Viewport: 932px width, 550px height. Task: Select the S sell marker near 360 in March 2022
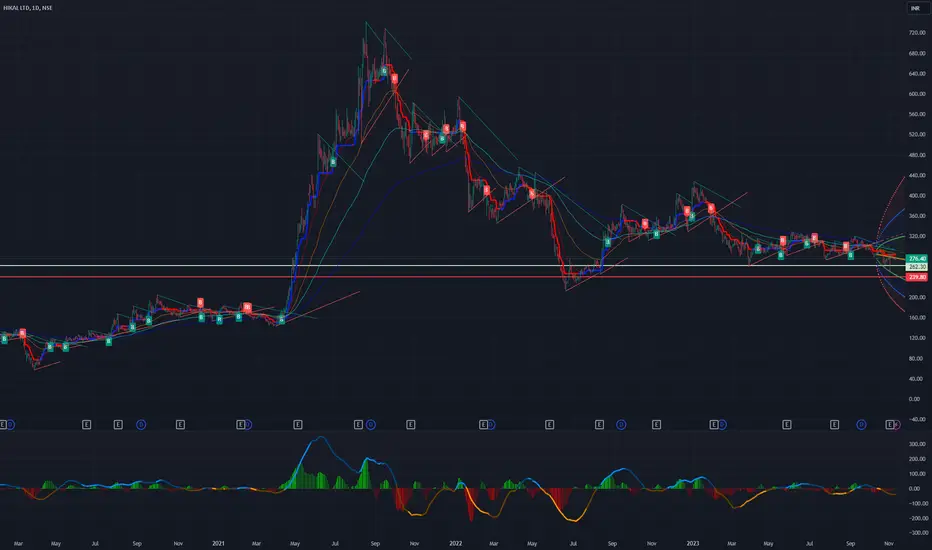(x=486, y=190)
